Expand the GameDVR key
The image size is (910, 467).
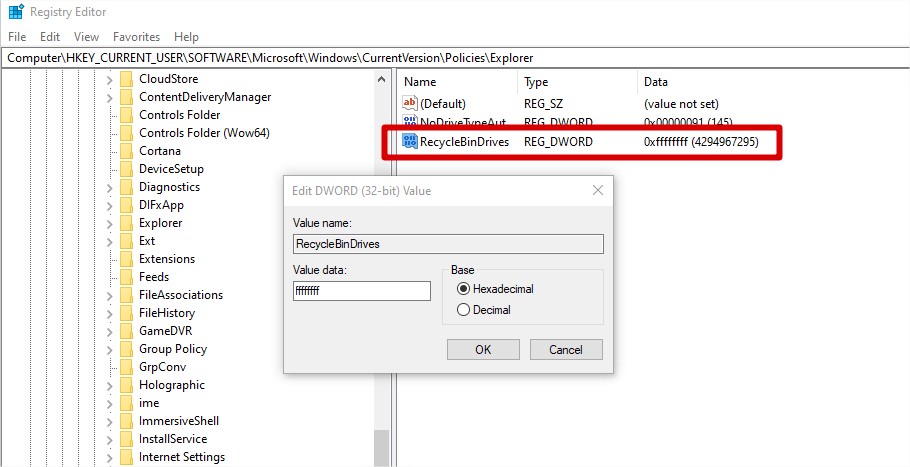(x=109, y=331)
